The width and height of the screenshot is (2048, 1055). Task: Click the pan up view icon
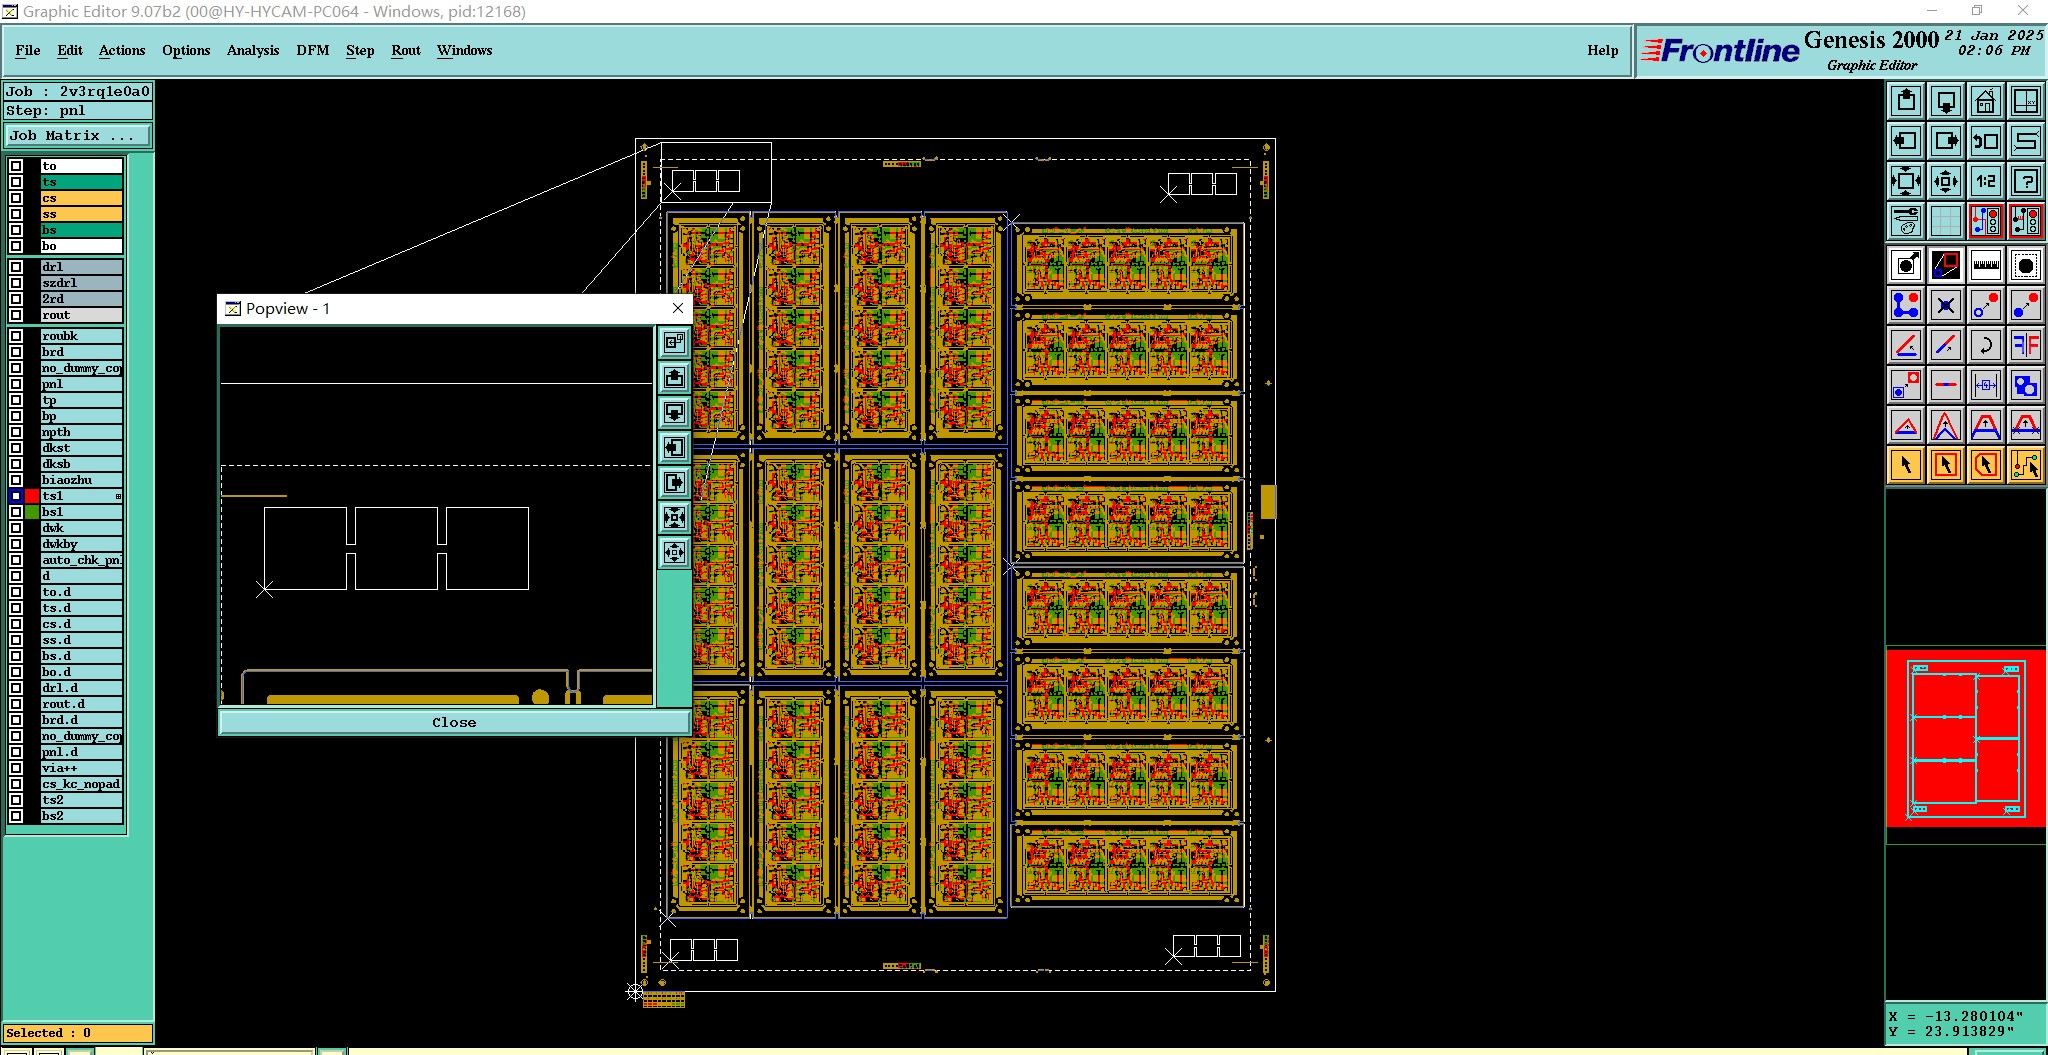tap(1906, 101)
